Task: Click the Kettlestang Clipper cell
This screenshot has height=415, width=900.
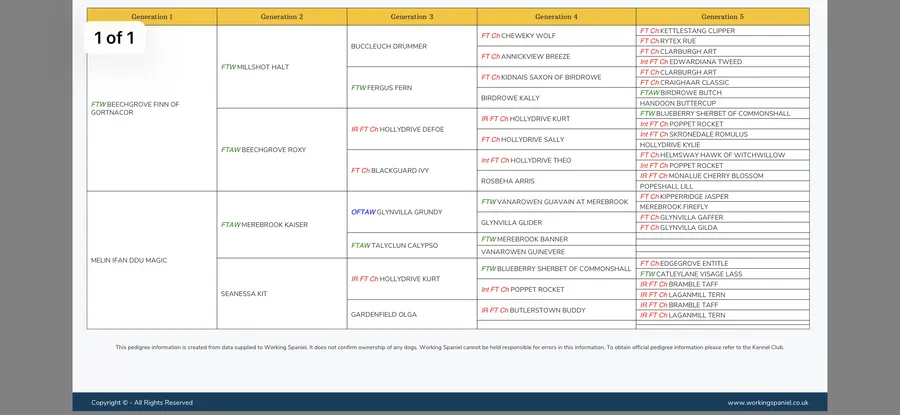Action: click(700, 31)
